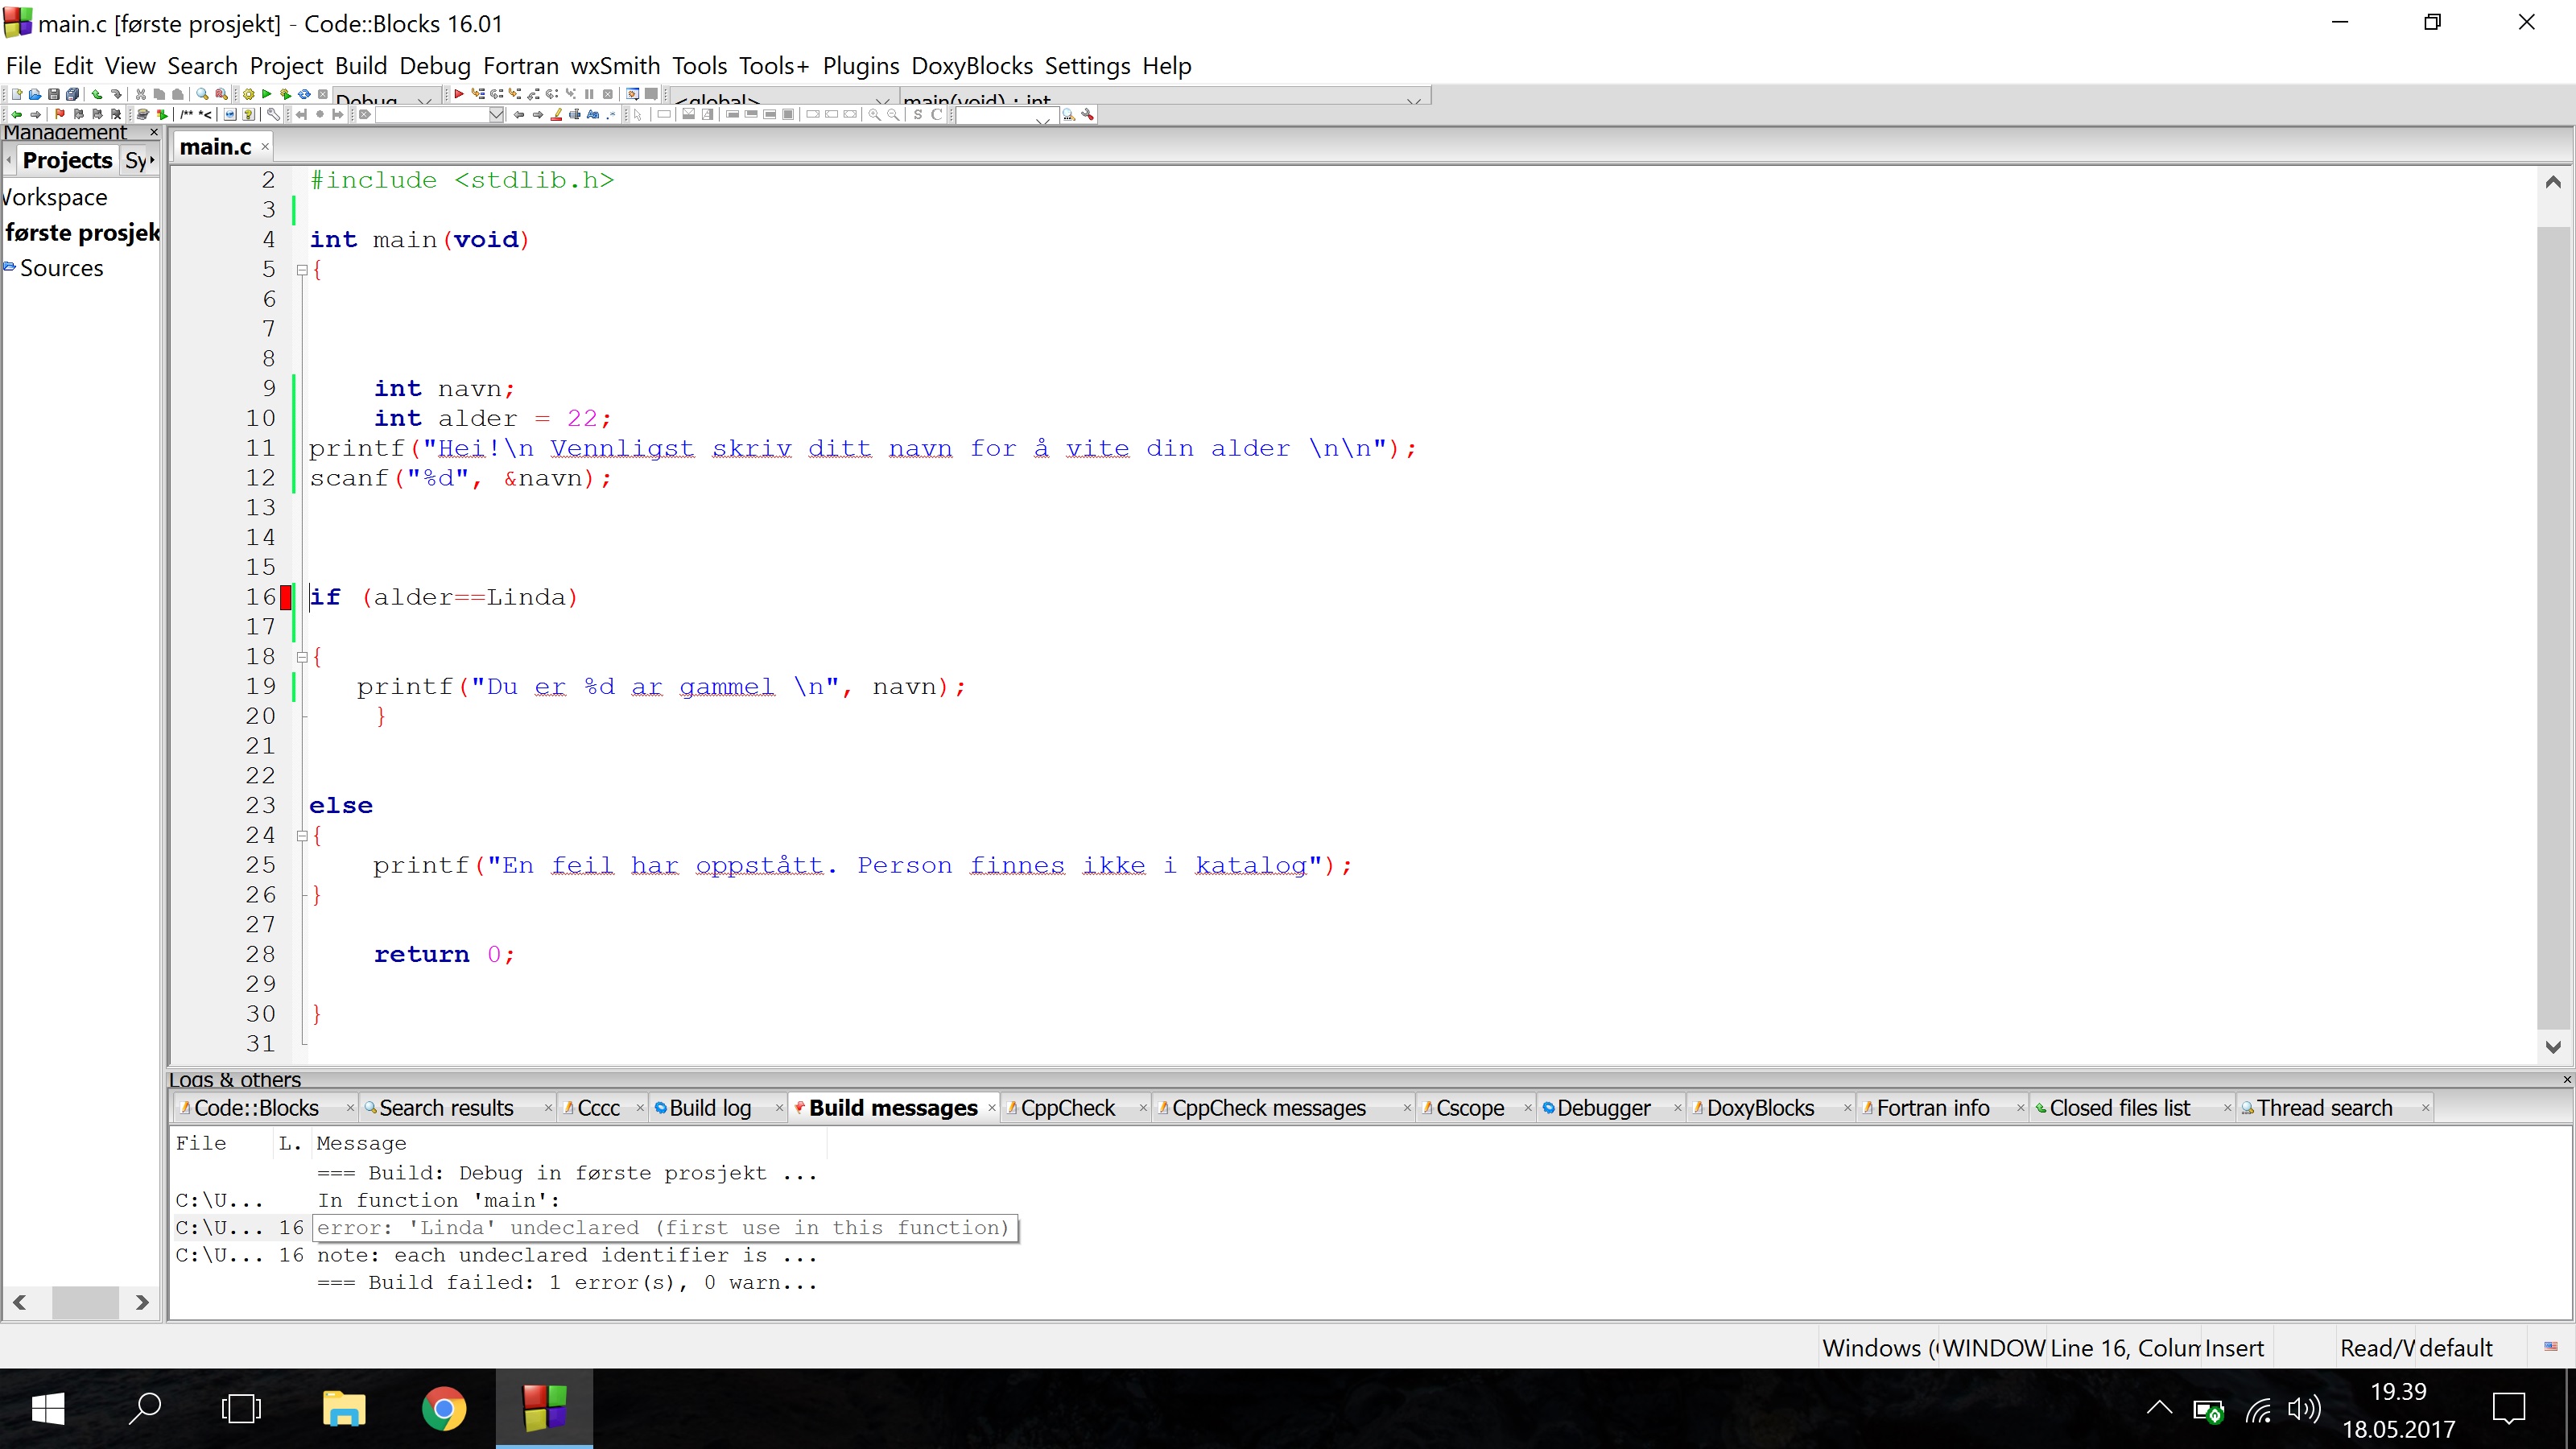This screenshot has height=1449, width=2576.
Task: Click the zoom in magnifier toolbar icon
Action: pos(875,115)
